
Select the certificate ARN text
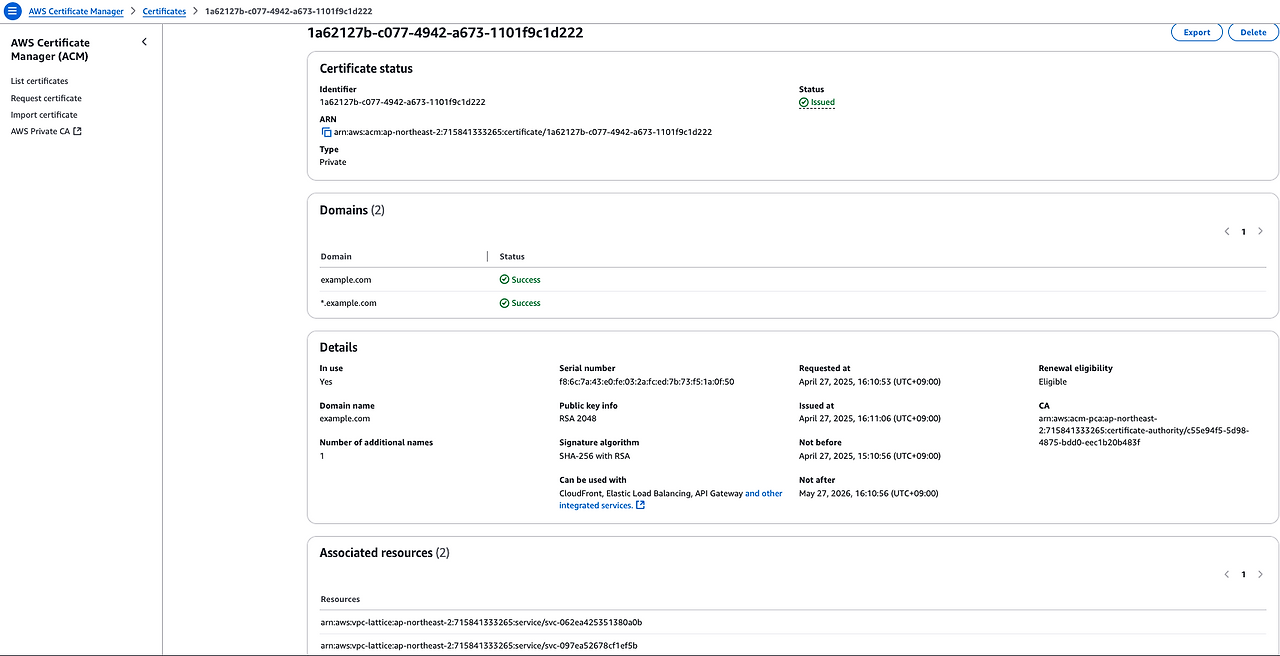click(523, 132)
